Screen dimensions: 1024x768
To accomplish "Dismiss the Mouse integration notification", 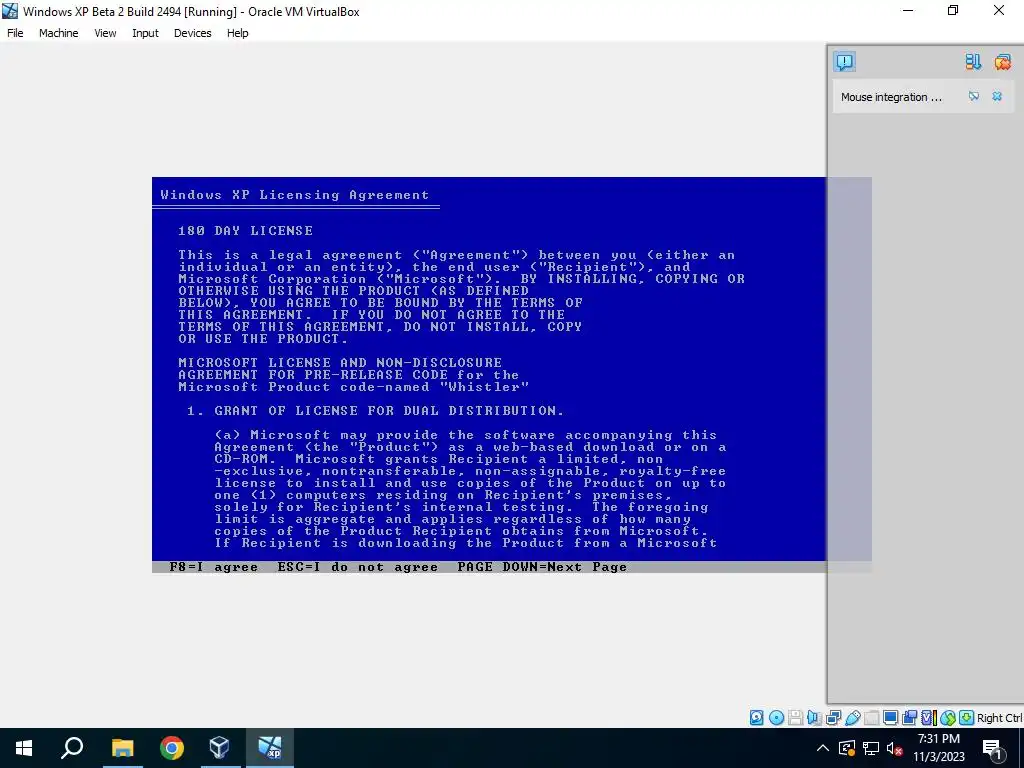I will coord(997,97).
